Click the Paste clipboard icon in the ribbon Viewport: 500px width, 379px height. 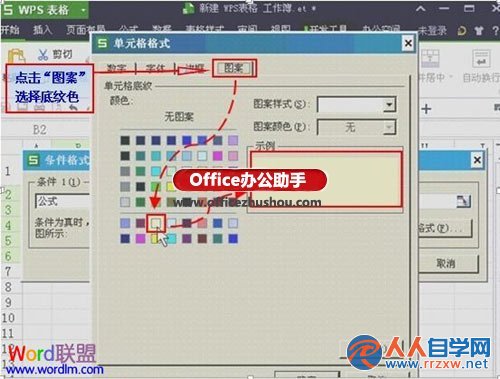coord(16,55)
